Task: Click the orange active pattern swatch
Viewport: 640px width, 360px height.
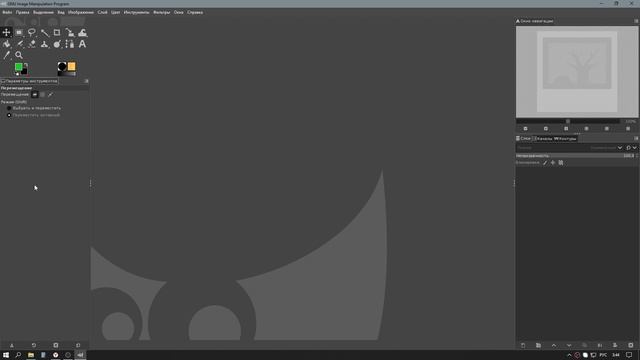Action: [x=71, y=66]
